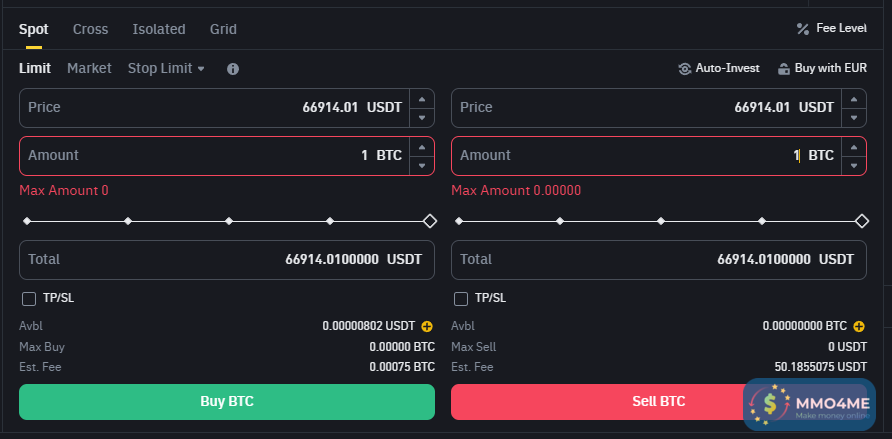Decrease buy Amount with down arrow
The height and width of the screenshot is (439, 892).
coord(422,165)
